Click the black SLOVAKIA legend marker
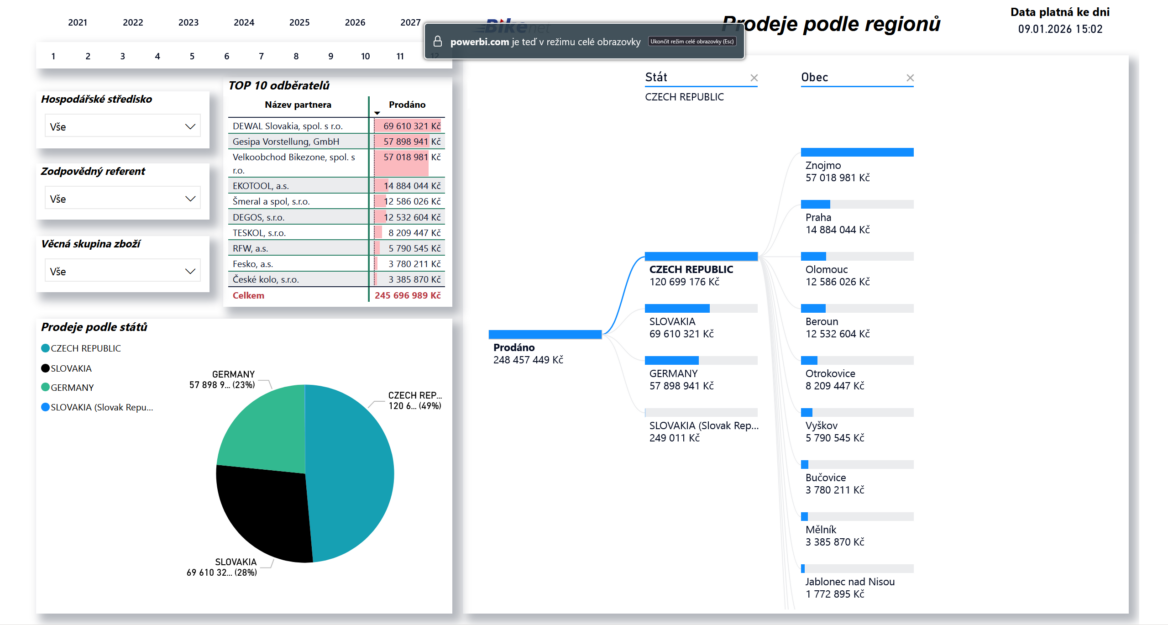The image size is (1168, 625). [x=45, y=368]
